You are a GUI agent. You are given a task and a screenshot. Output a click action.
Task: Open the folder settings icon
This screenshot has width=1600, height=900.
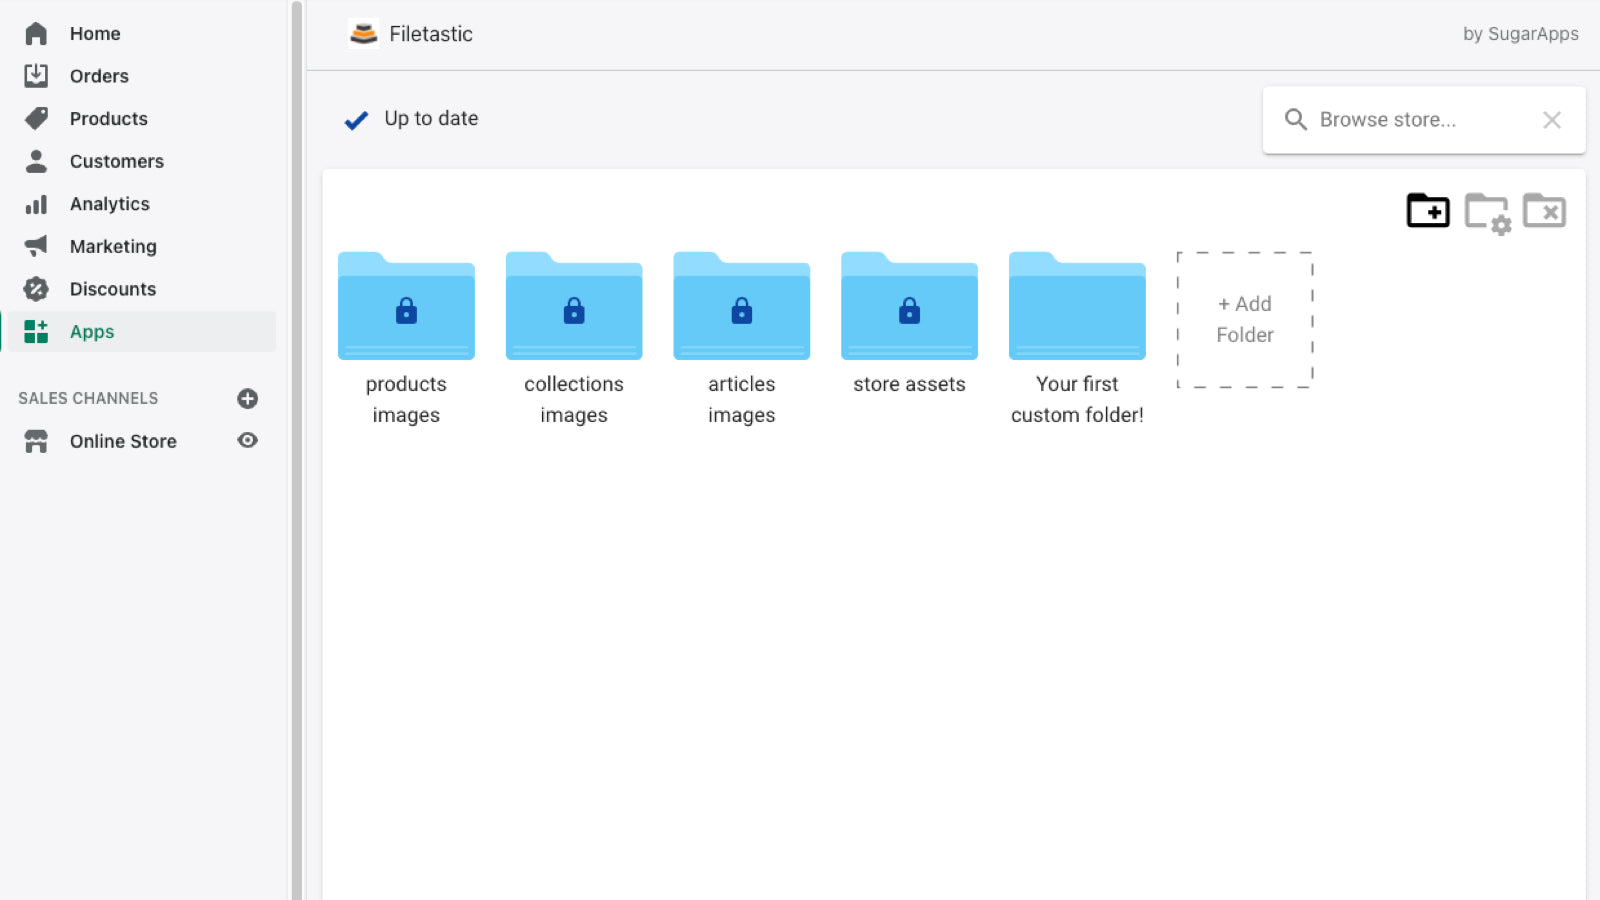1485,211
